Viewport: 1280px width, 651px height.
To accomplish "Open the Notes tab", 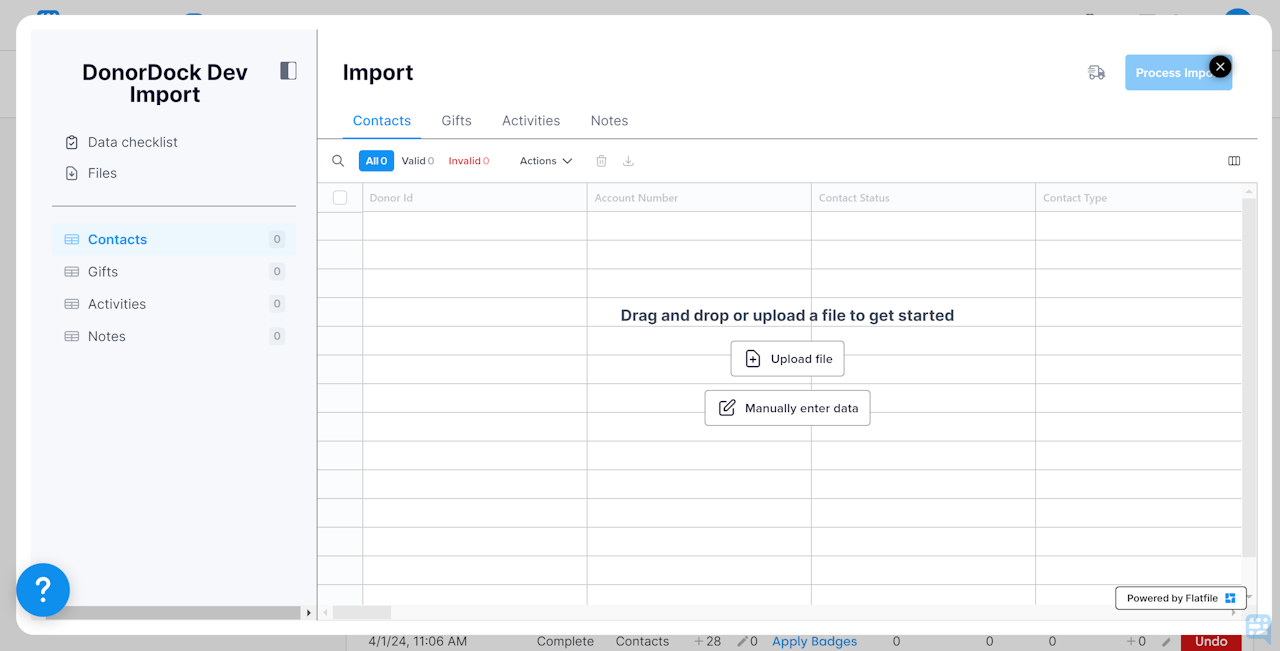I will pos(609,120).
